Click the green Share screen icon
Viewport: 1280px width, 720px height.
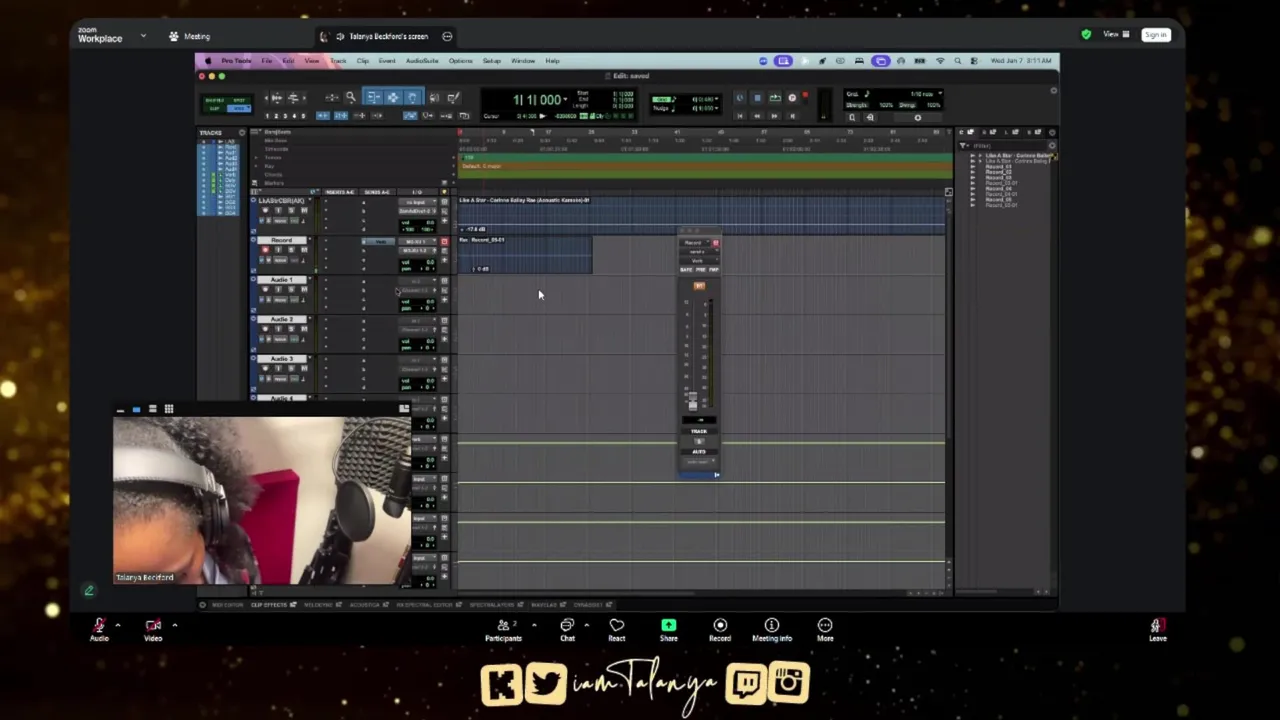click(669, 625)
